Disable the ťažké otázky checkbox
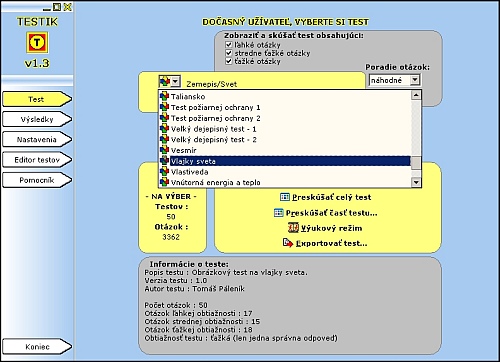The image size is (500, 362). [229, 61]
